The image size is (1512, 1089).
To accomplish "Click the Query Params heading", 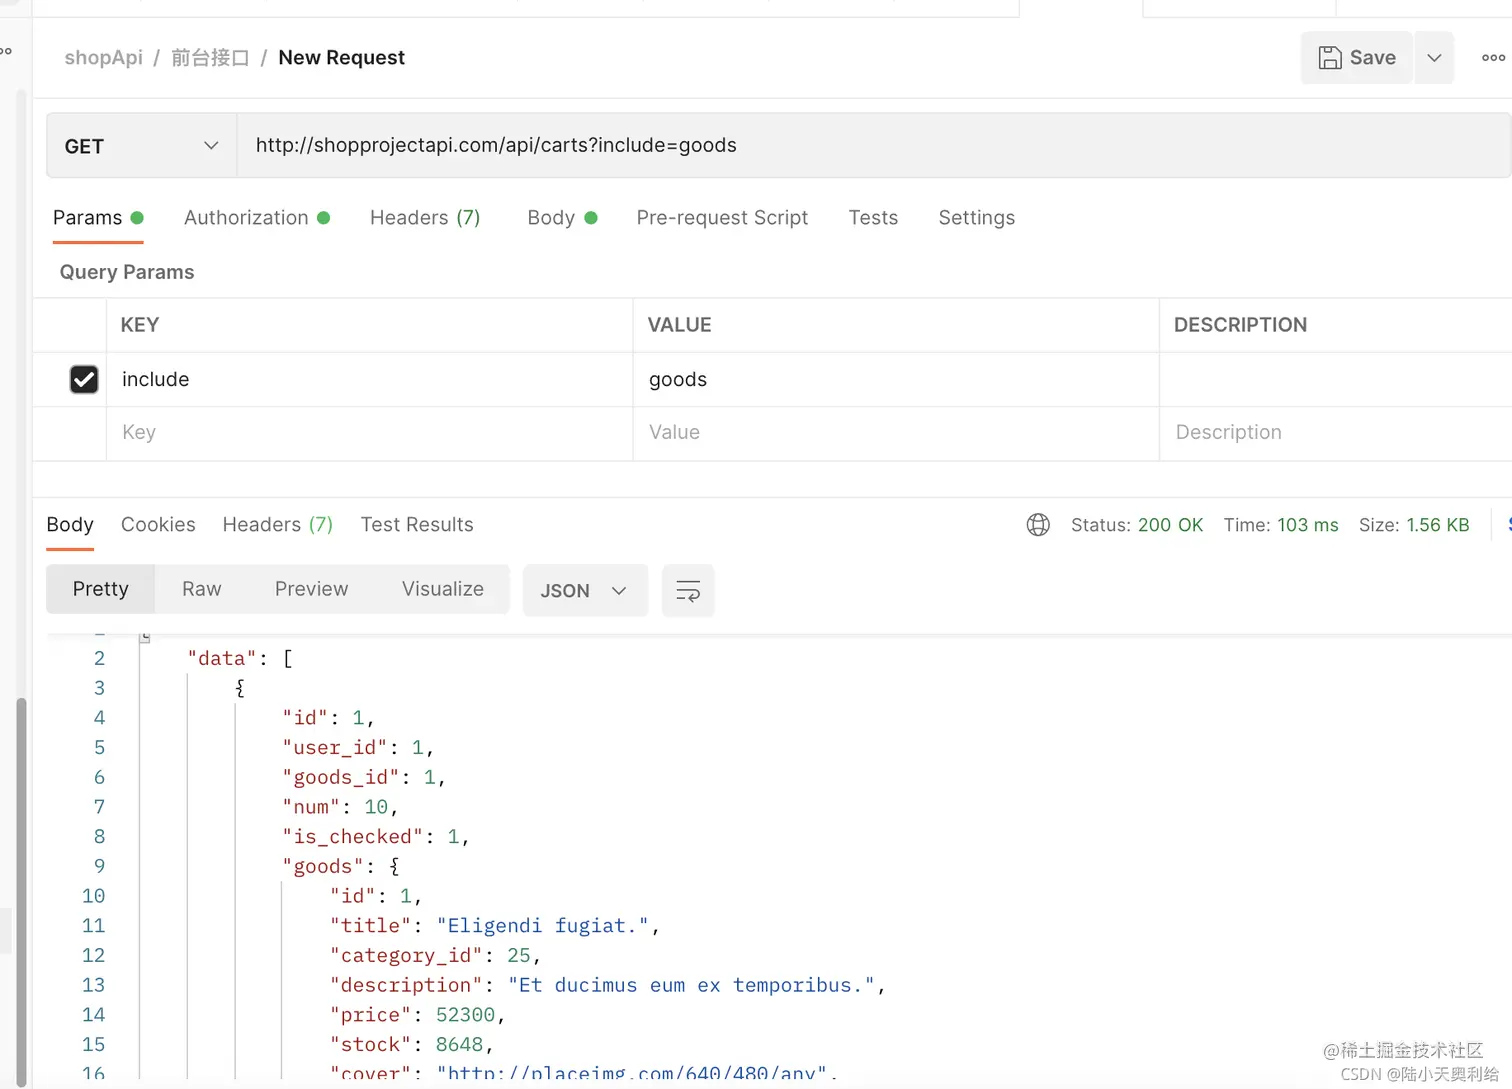I will 127,272.
